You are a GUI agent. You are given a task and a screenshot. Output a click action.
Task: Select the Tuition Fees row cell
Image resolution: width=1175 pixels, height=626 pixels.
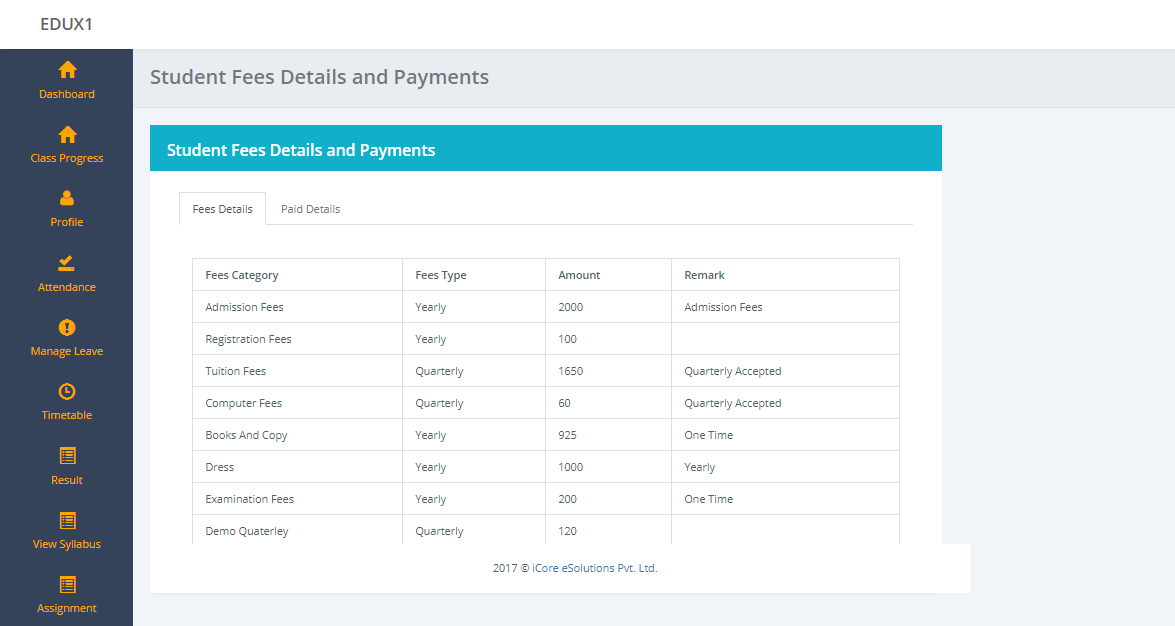click(236, 371)
